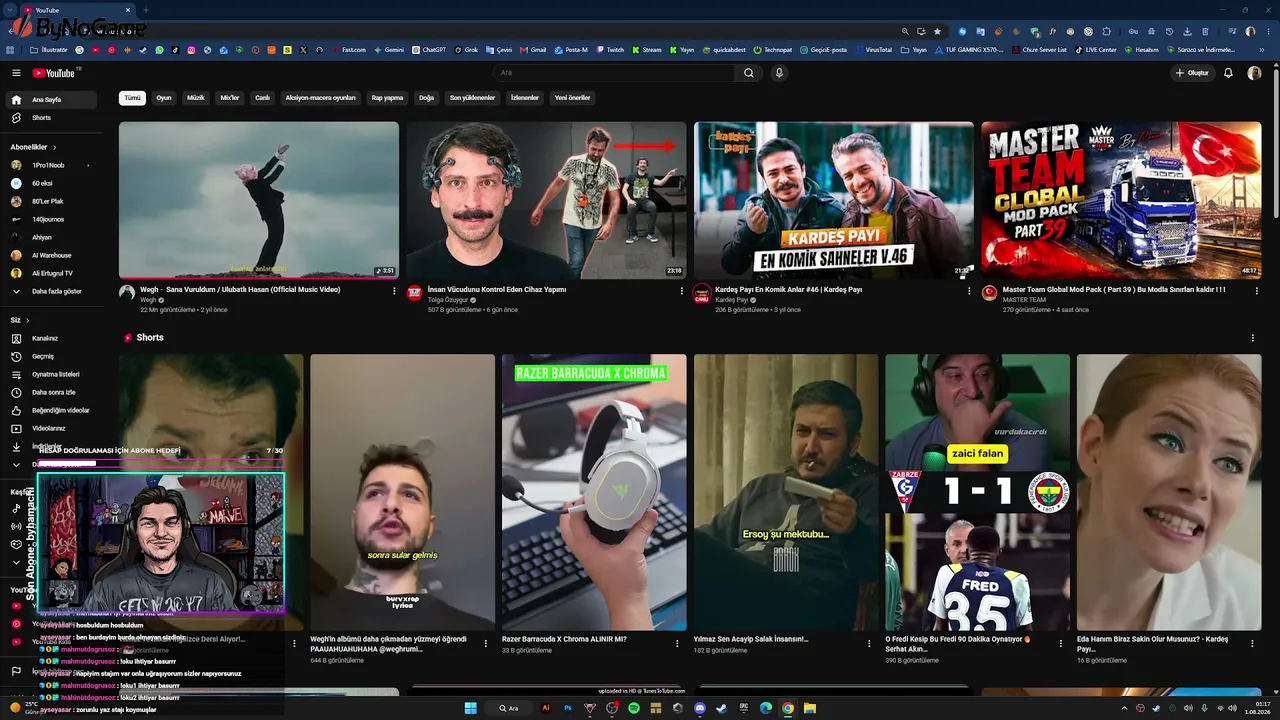Open Oynatma listeleri in the sidebar

[x=50, y=374]
